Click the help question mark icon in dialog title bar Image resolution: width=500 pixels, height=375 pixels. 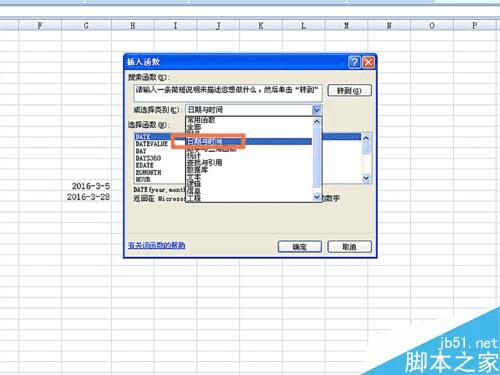tap(354, 62)
